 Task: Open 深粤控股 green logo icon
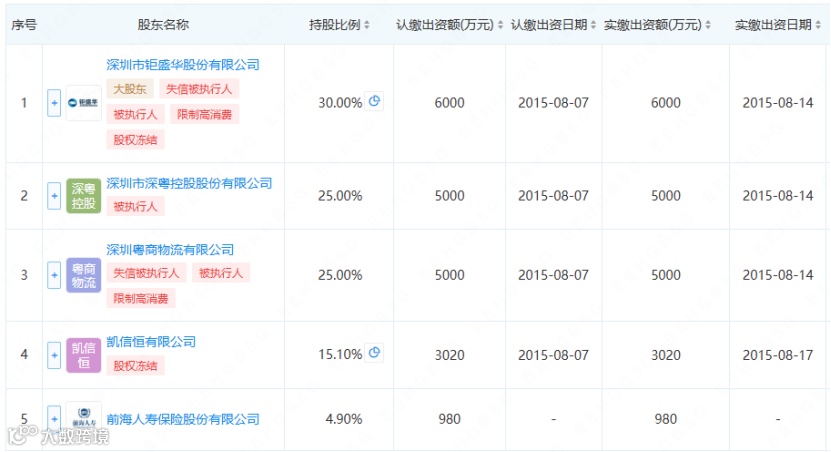pyautogui.click(x=83, y=196)
